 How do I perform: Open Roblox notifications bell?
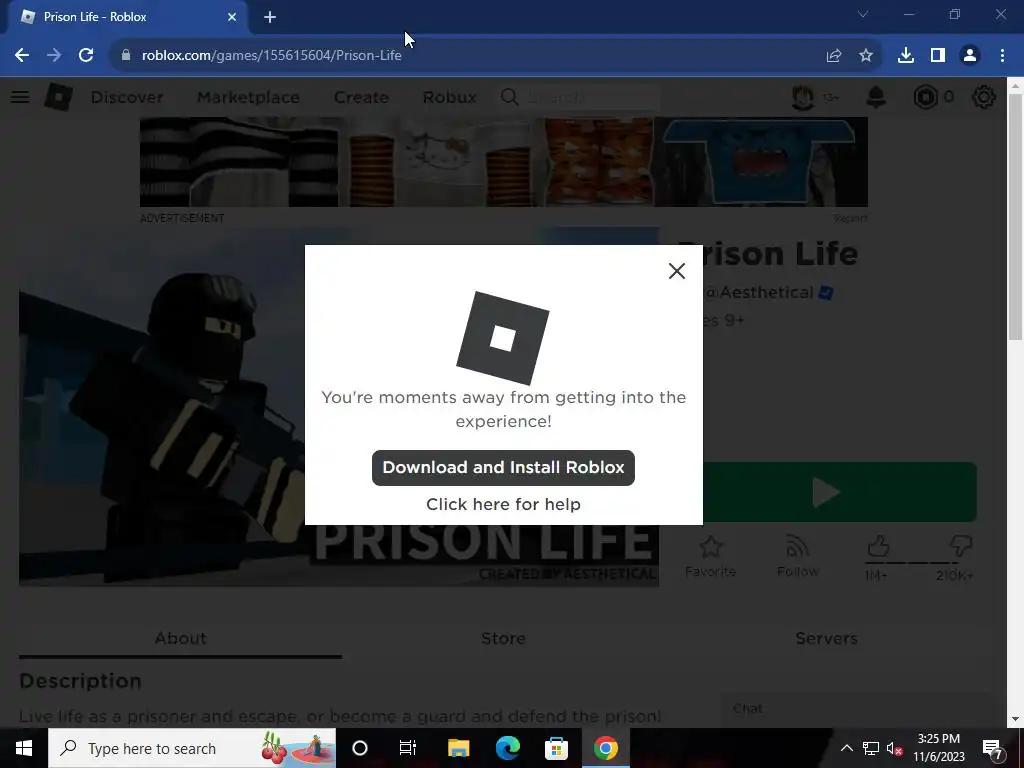[x=876, y=97]
